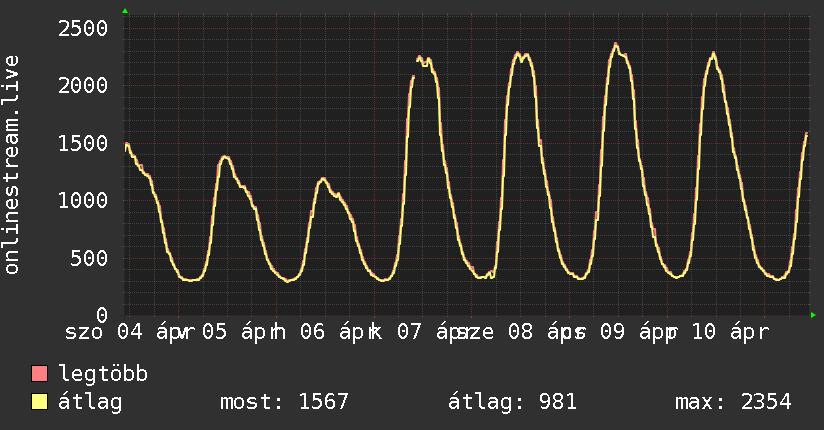Click the green arrow at x-axis end
Viewport: 824px width, 430px height.
pos(813,315)
